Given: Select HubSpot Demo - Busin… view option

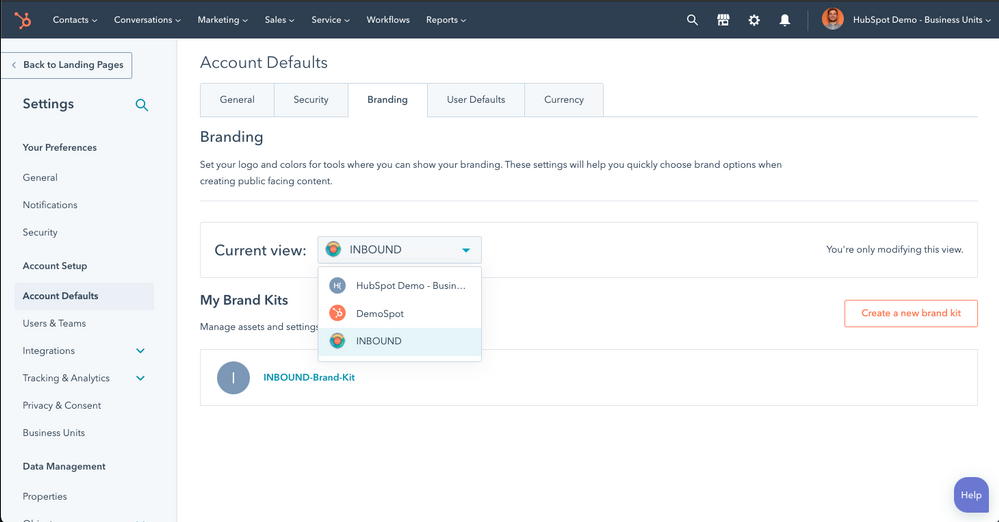Looking at the screenshot, I should click(399, 286).
